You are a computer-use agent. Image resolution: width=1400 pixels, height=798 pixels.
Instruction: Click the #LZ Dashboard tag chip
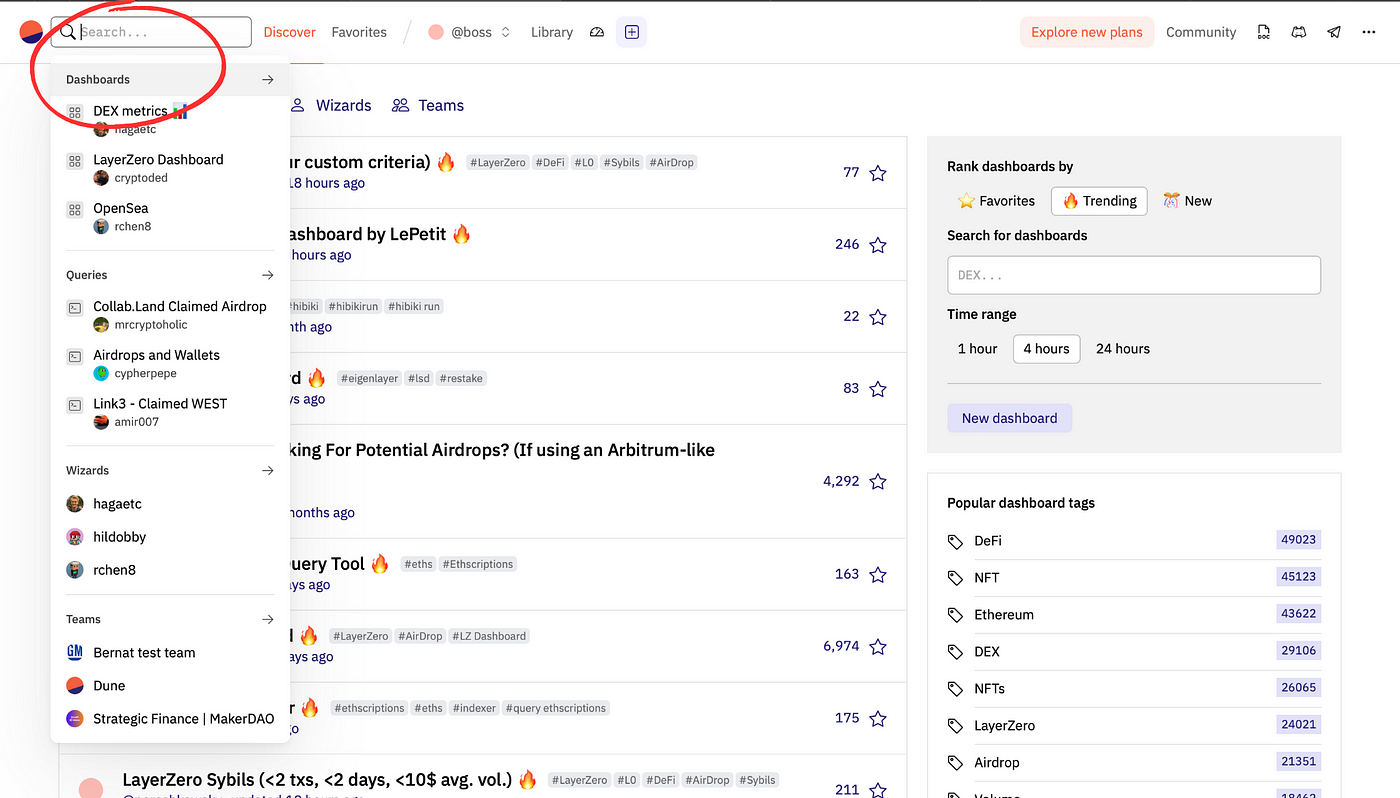(x=490, y=636)
